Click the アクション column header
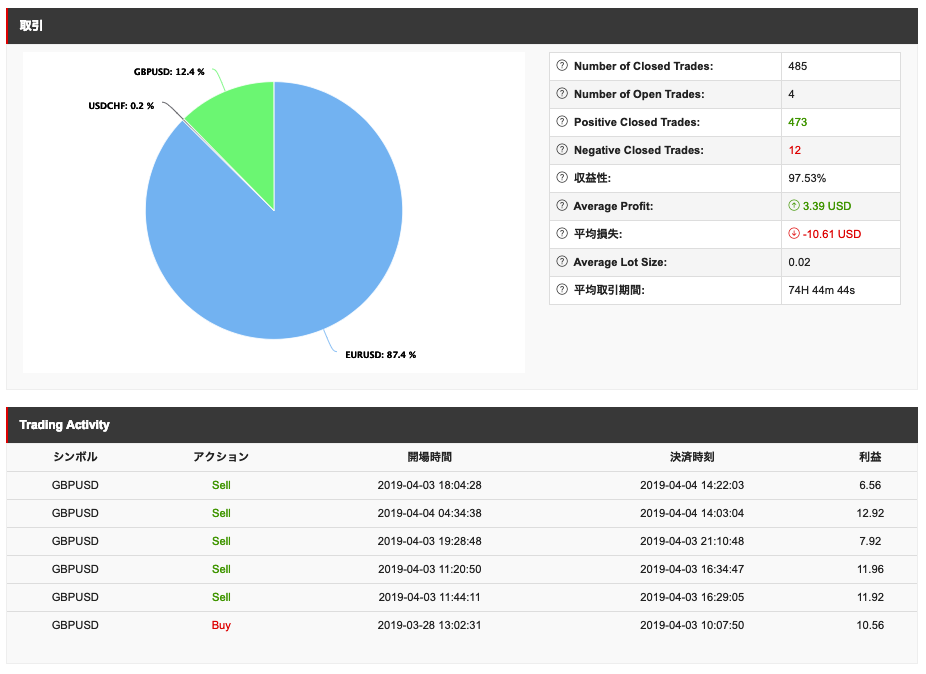 [x=221, y=457]
